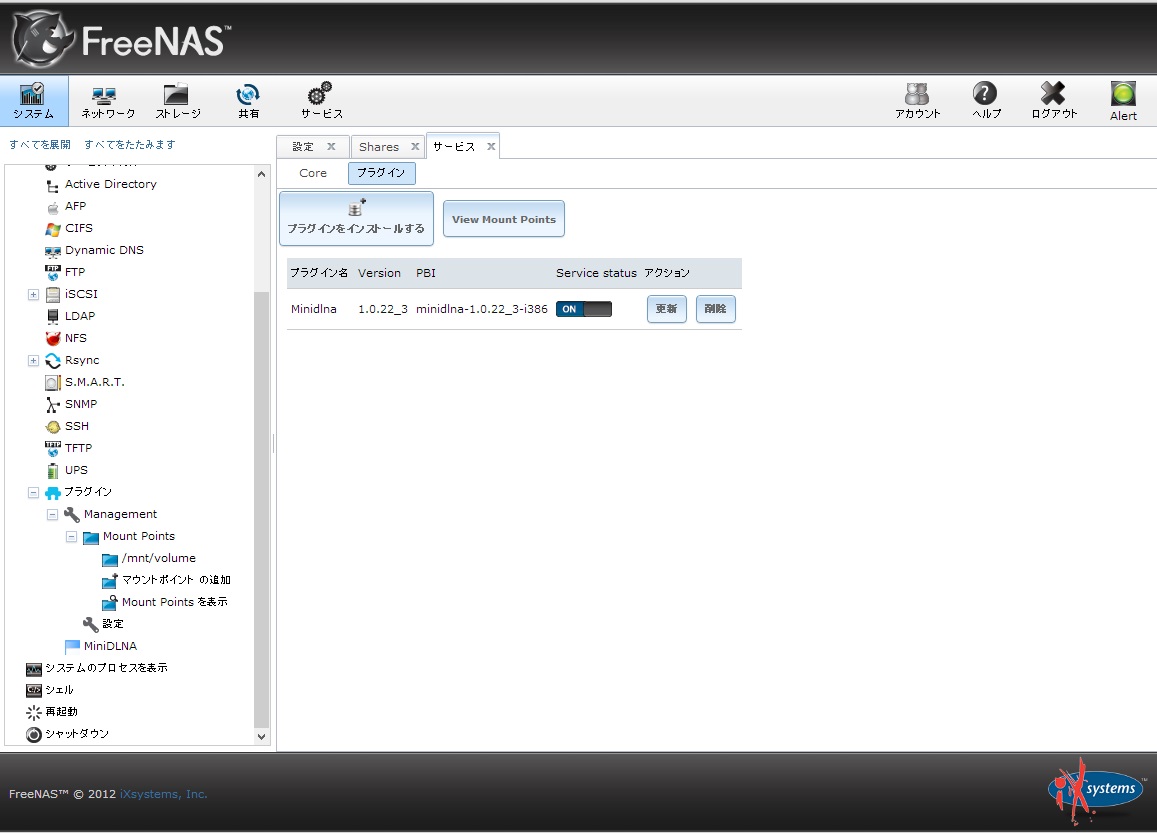Open シェル shell item
The image size is (1157, 833).
[59, 691]
